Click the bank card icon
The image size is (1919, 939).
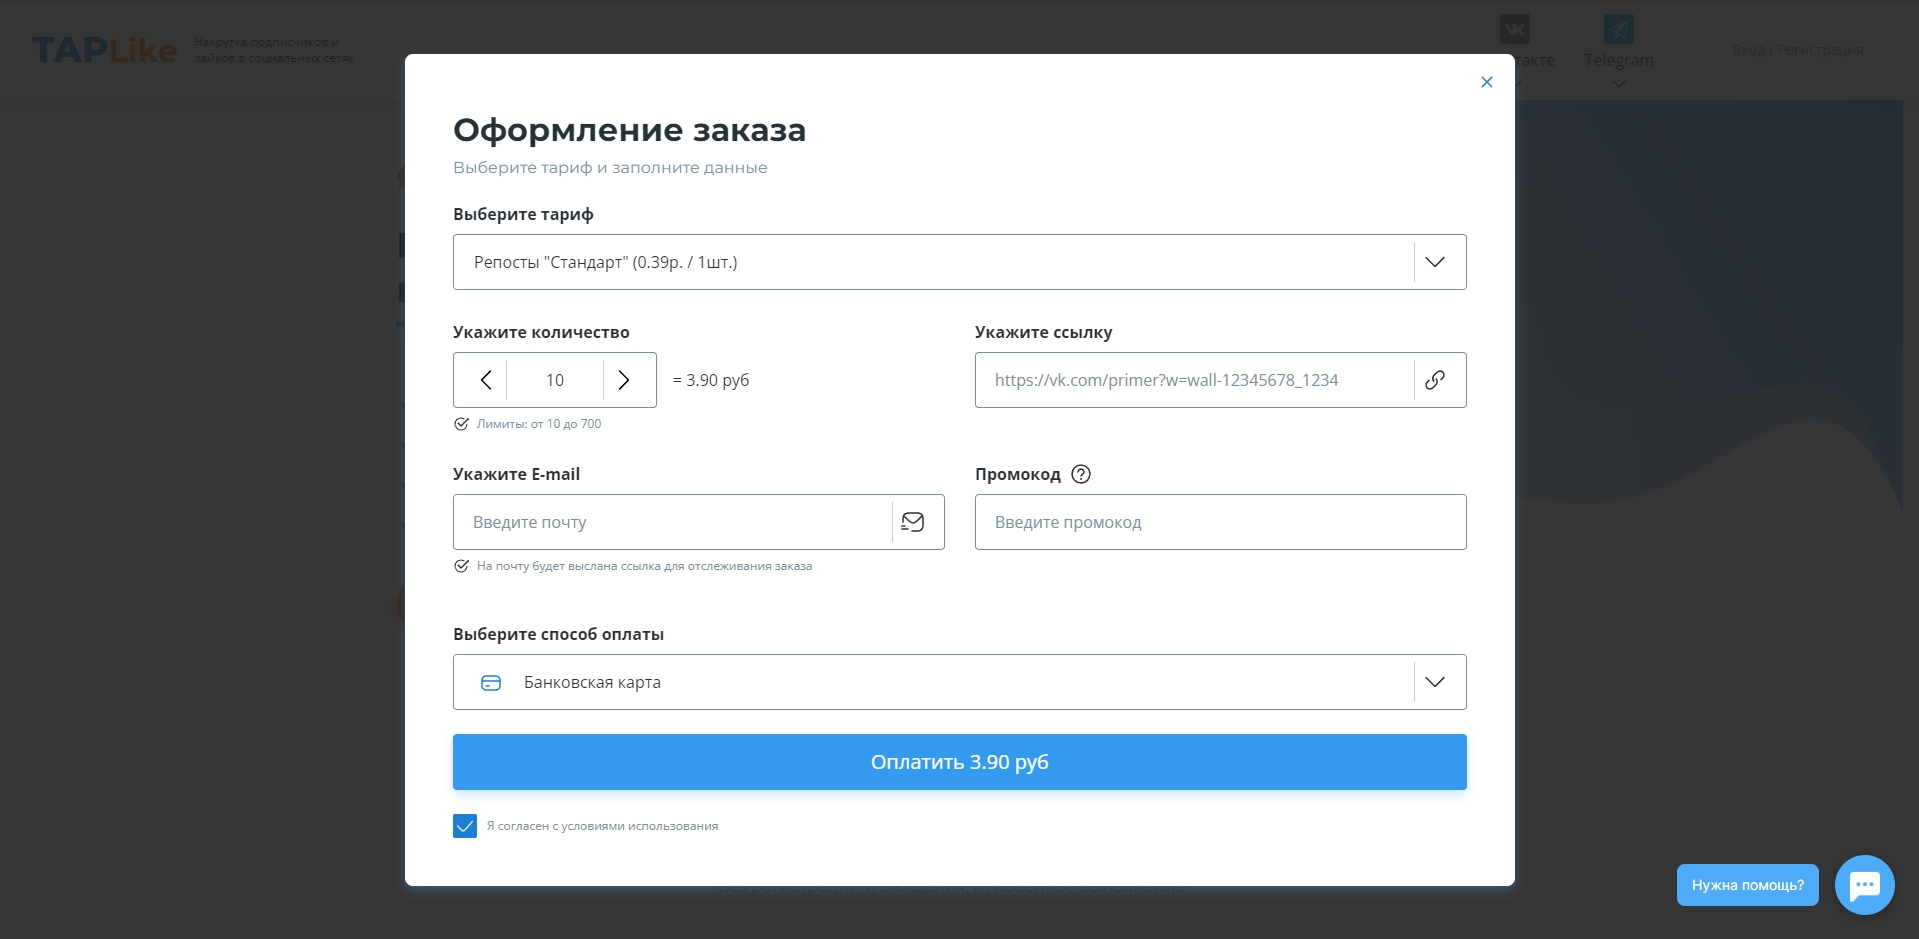(491, 682)
